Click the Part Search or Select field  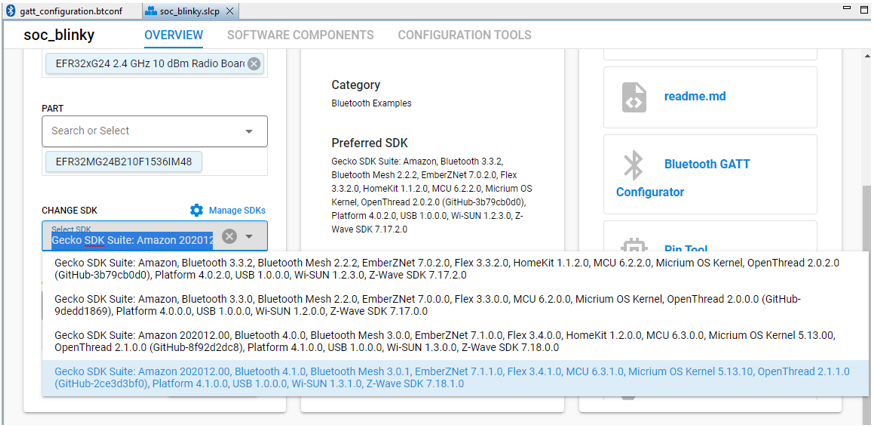click(140, 131)
